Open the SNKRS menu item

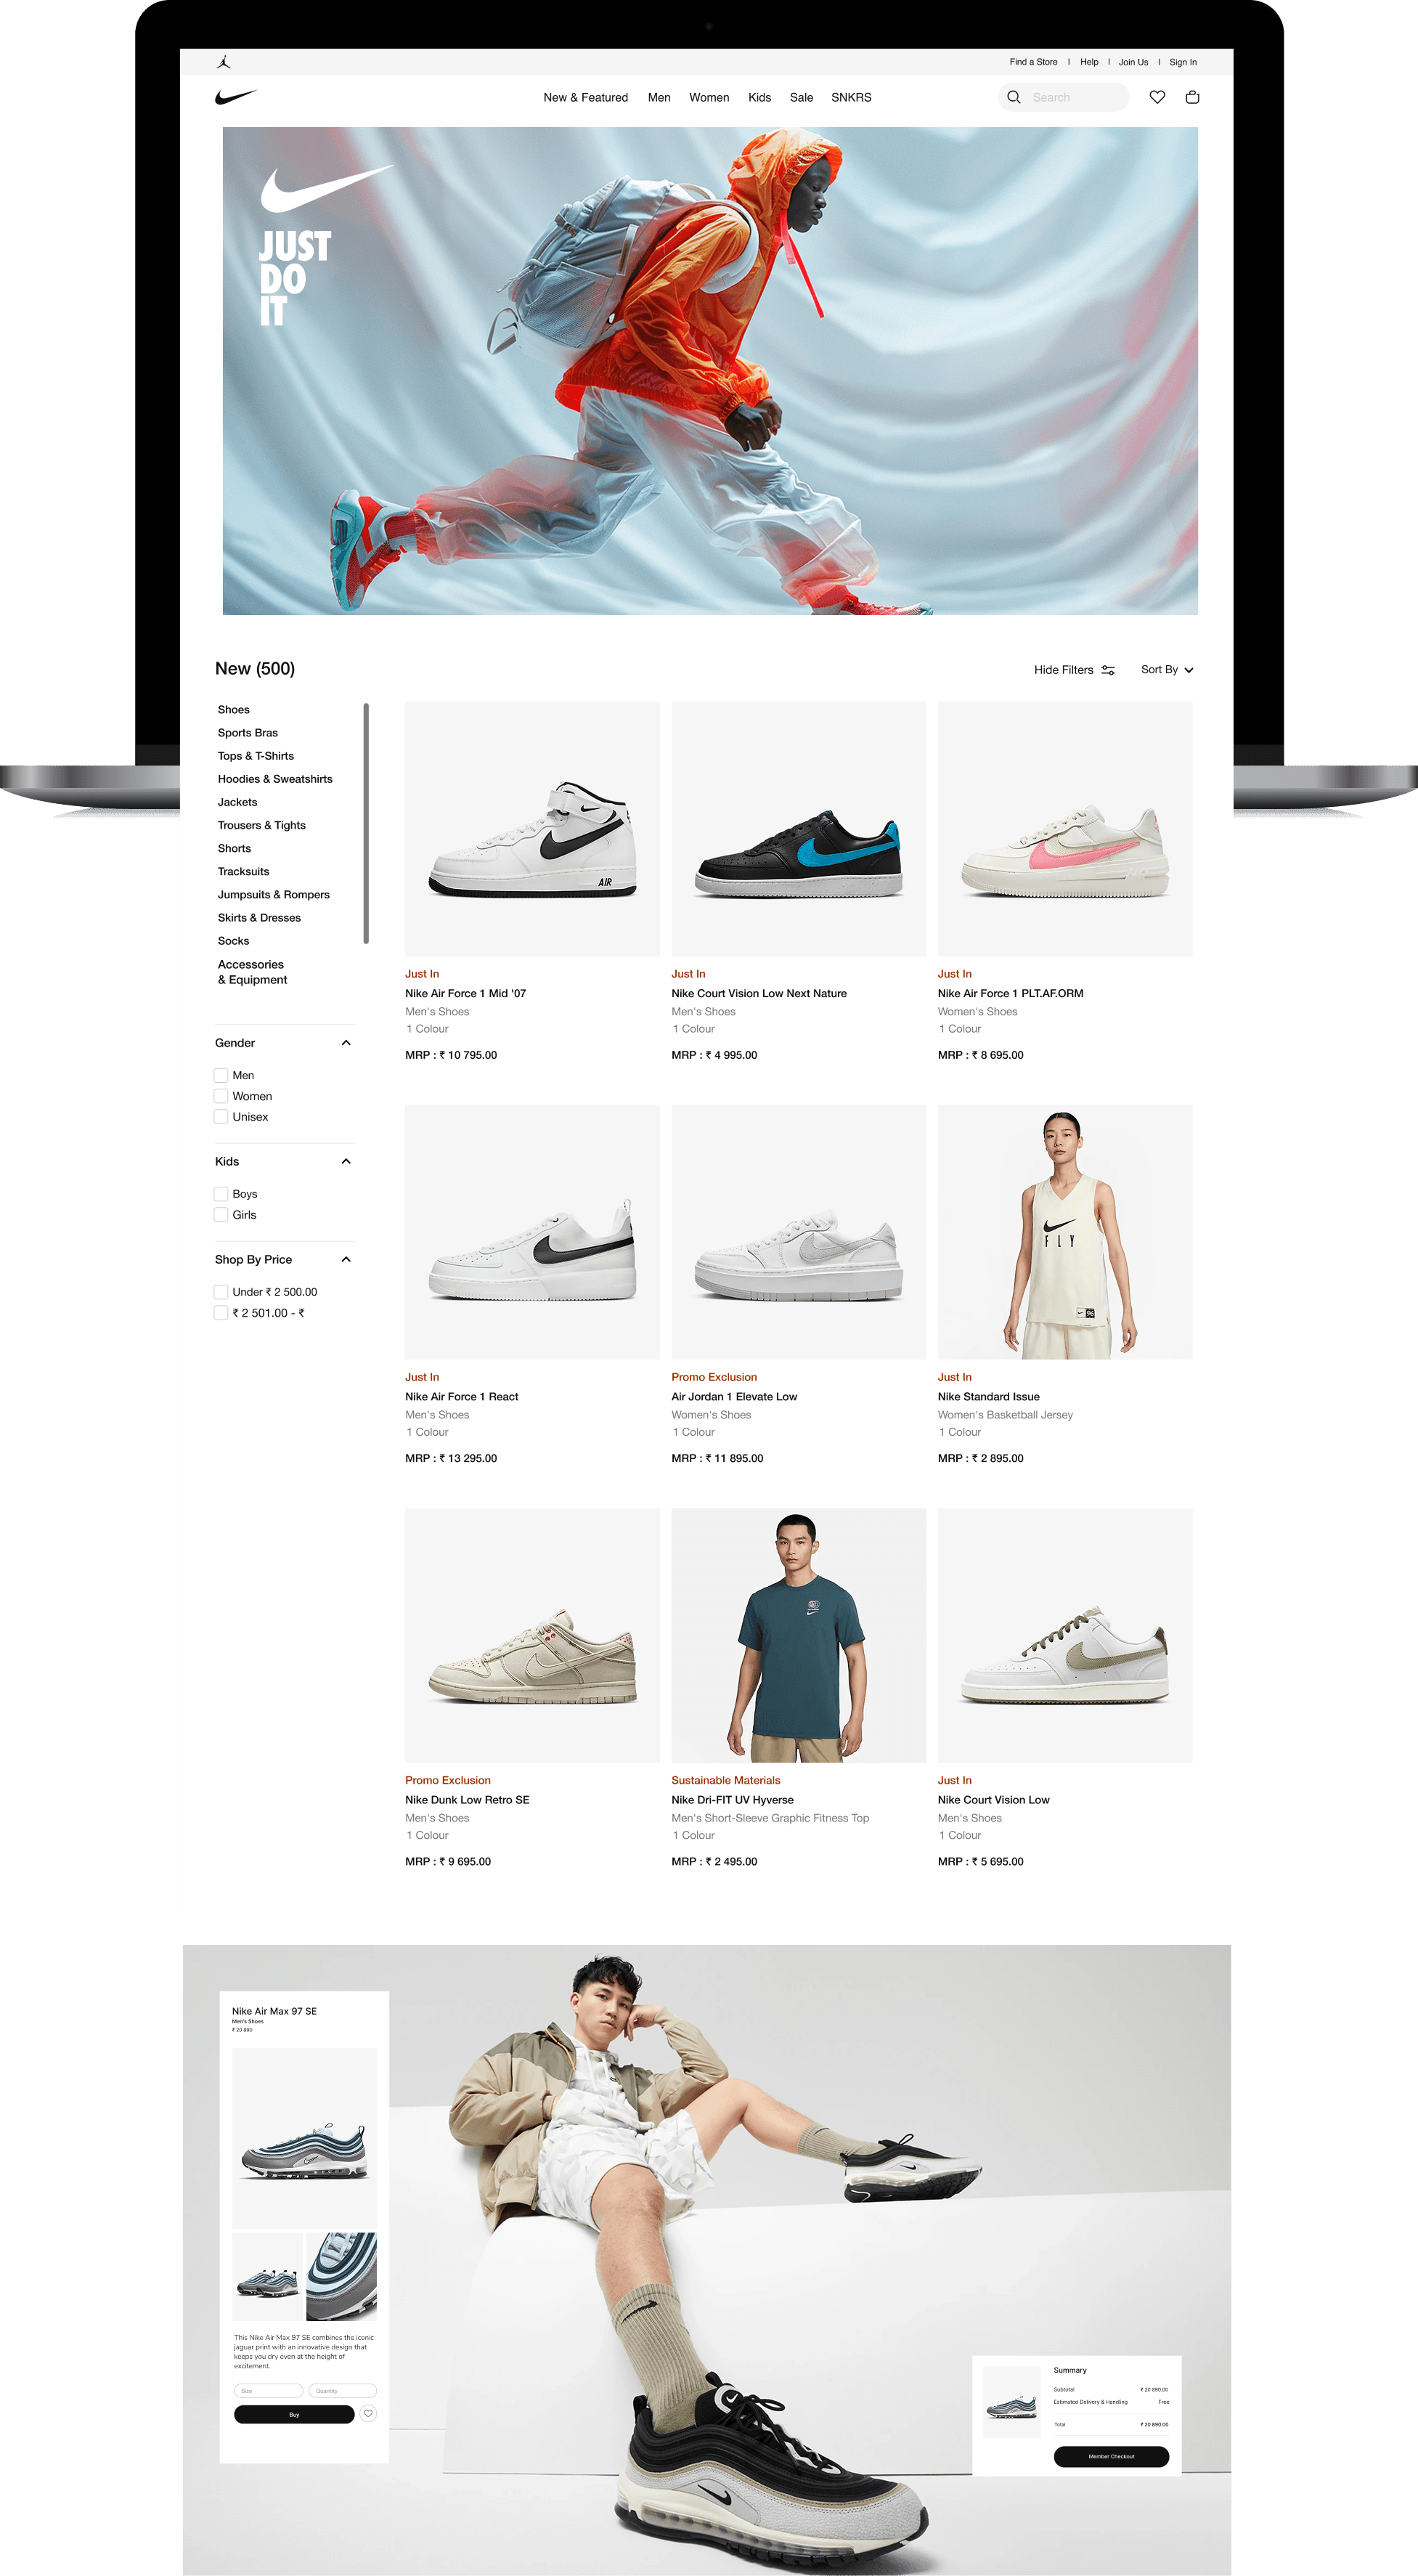coord(851,97)
